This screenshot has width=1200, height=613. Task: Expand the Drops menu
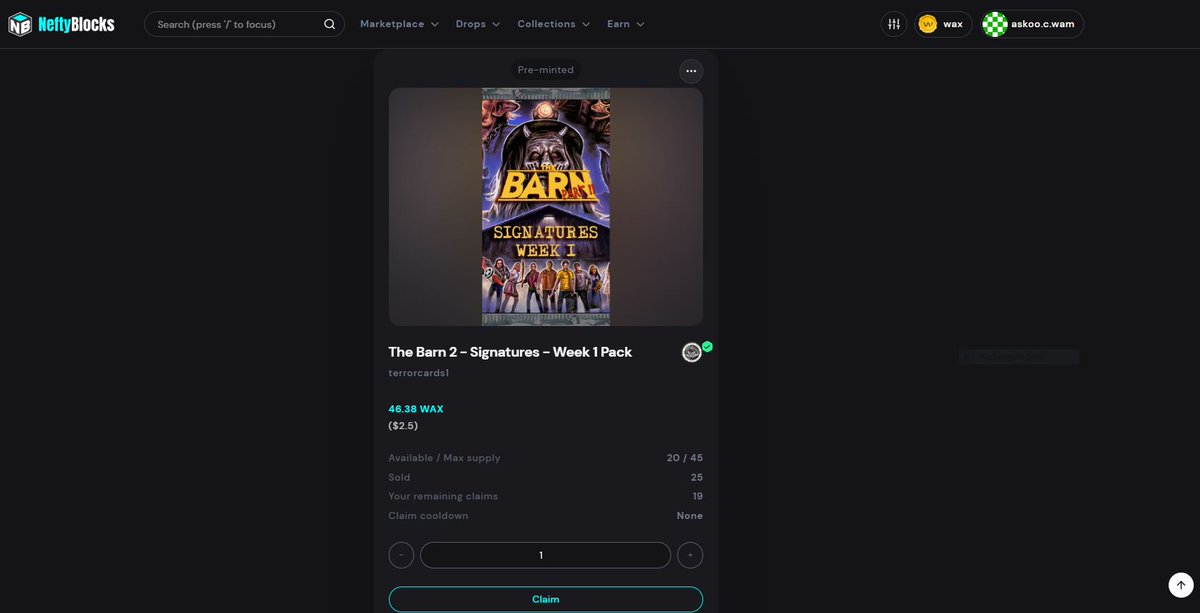478,24
